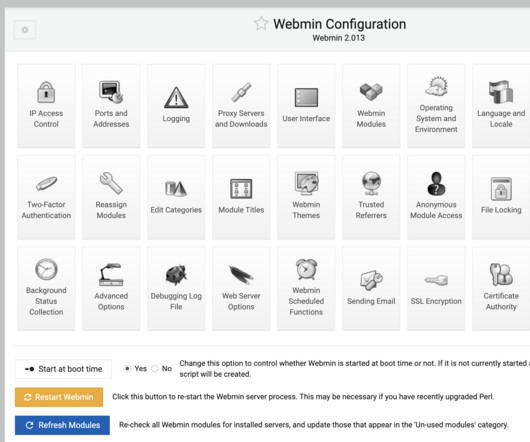Open Ports and Addresses module

pos(111,106)
